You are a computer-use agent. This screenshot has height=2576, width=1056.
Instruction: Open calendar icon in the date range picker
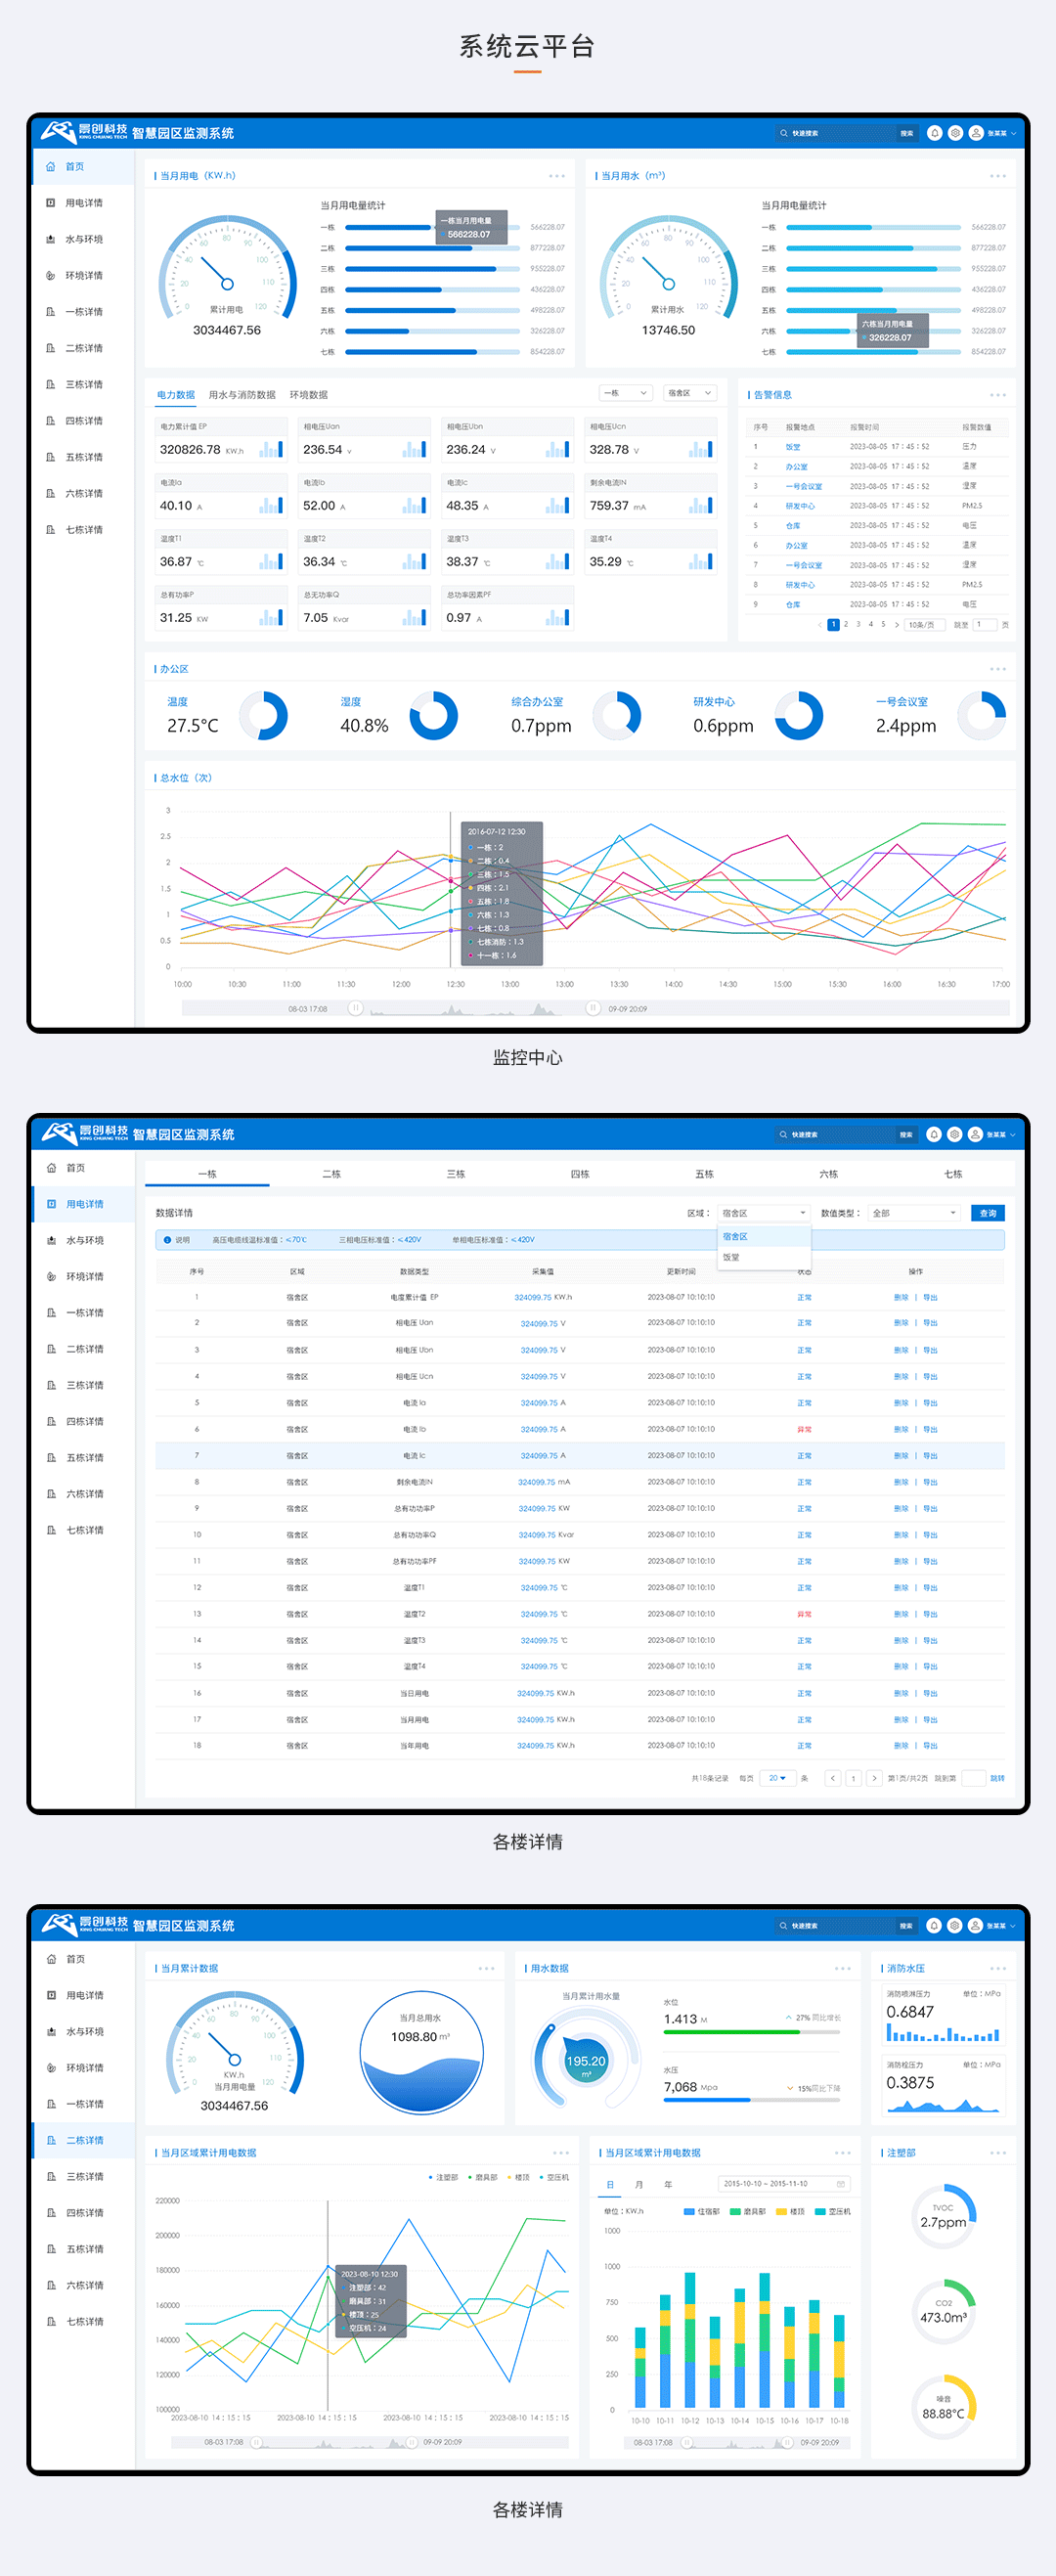point(840,2183)
